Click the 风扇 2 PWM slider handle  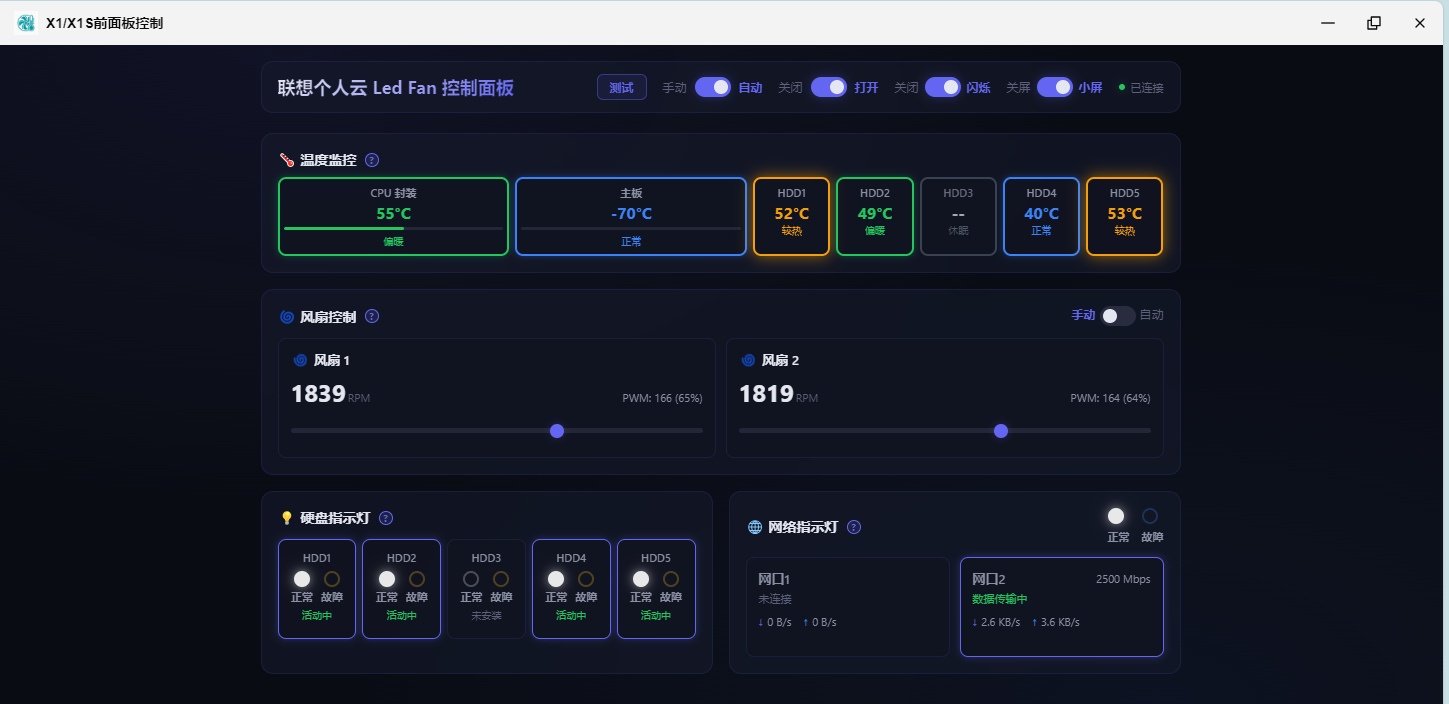(x=1001, y=431)
